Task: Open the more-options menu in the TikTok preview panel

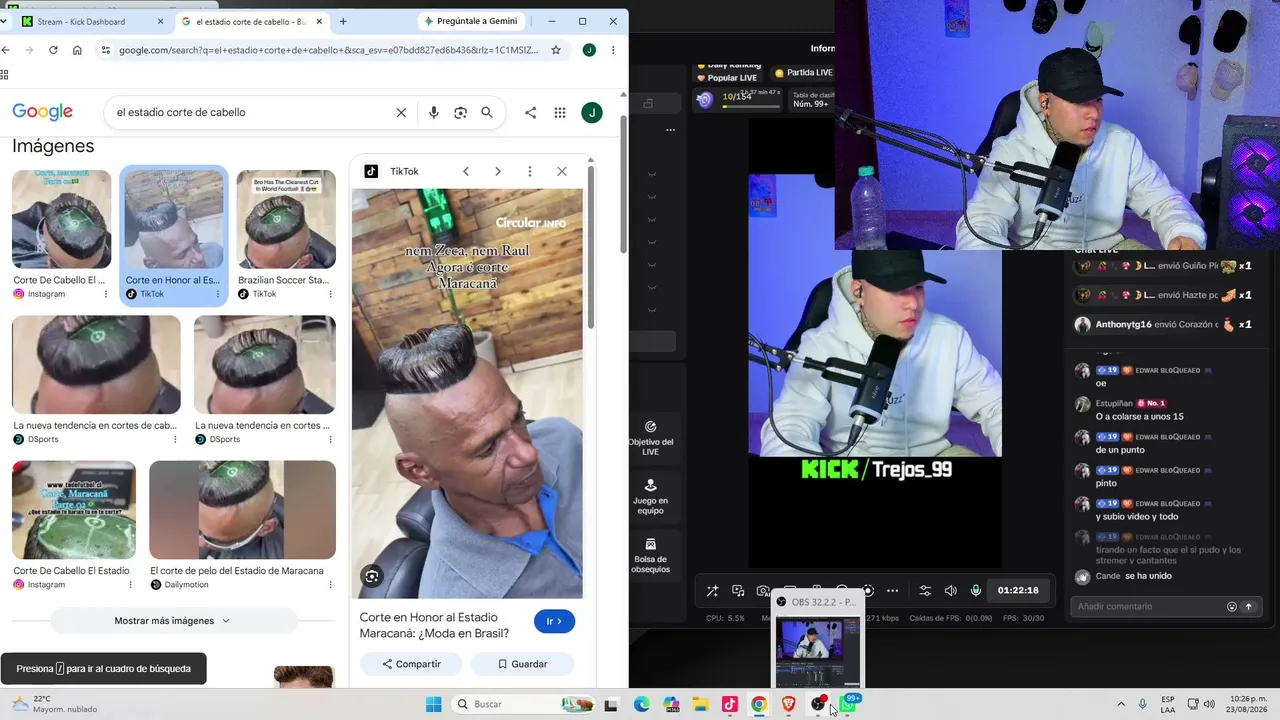Action: point(530,171)
